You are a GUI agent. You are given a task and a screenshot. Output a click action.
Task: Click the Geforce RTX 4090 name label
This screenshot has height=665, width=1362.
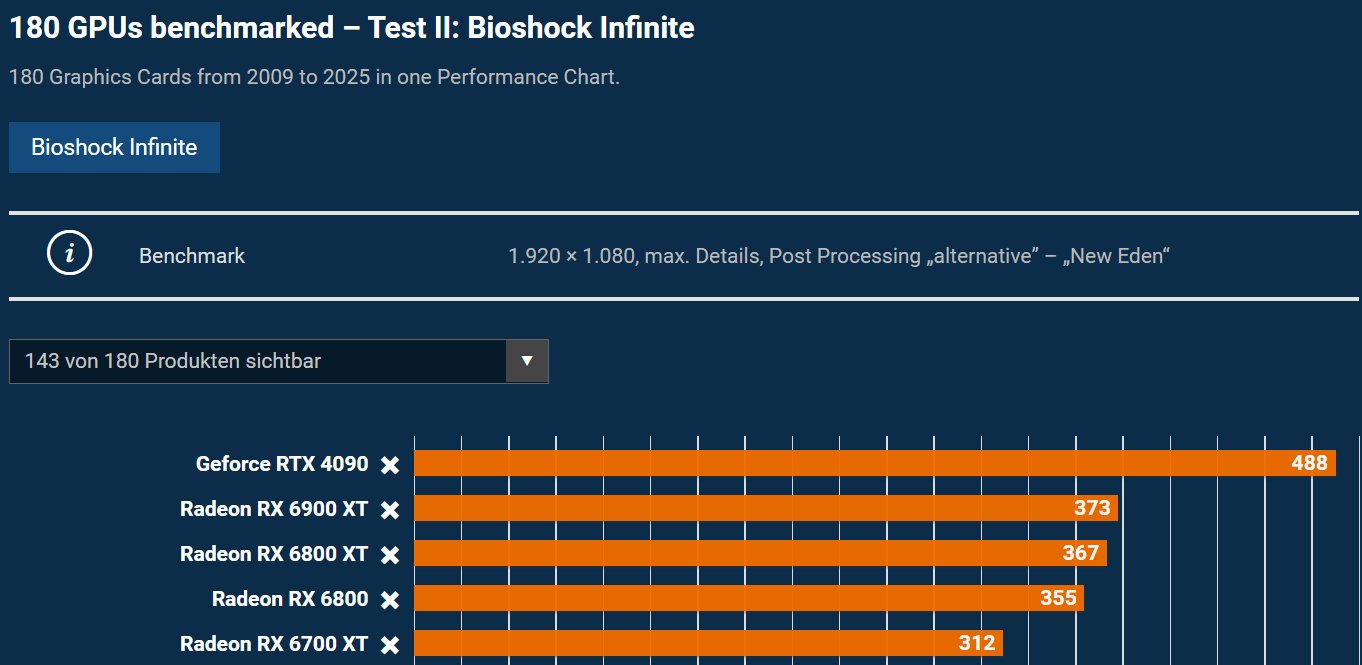[x=282, y=464]
